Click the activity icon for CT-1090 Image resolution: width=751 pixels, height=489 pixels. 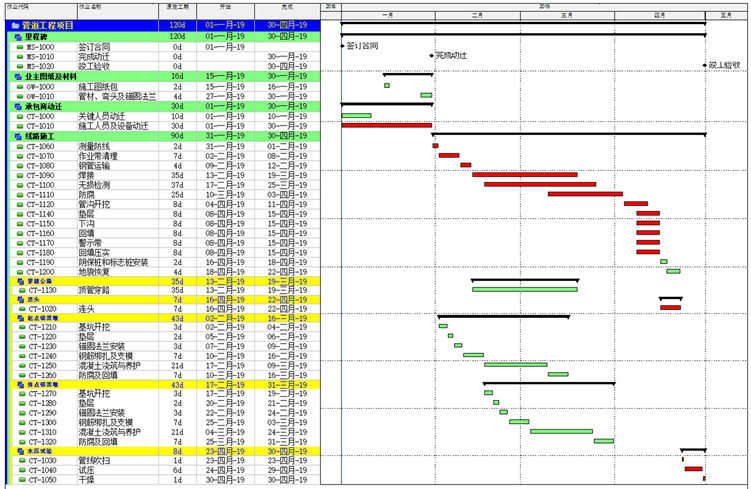click(x=21, y=175)
